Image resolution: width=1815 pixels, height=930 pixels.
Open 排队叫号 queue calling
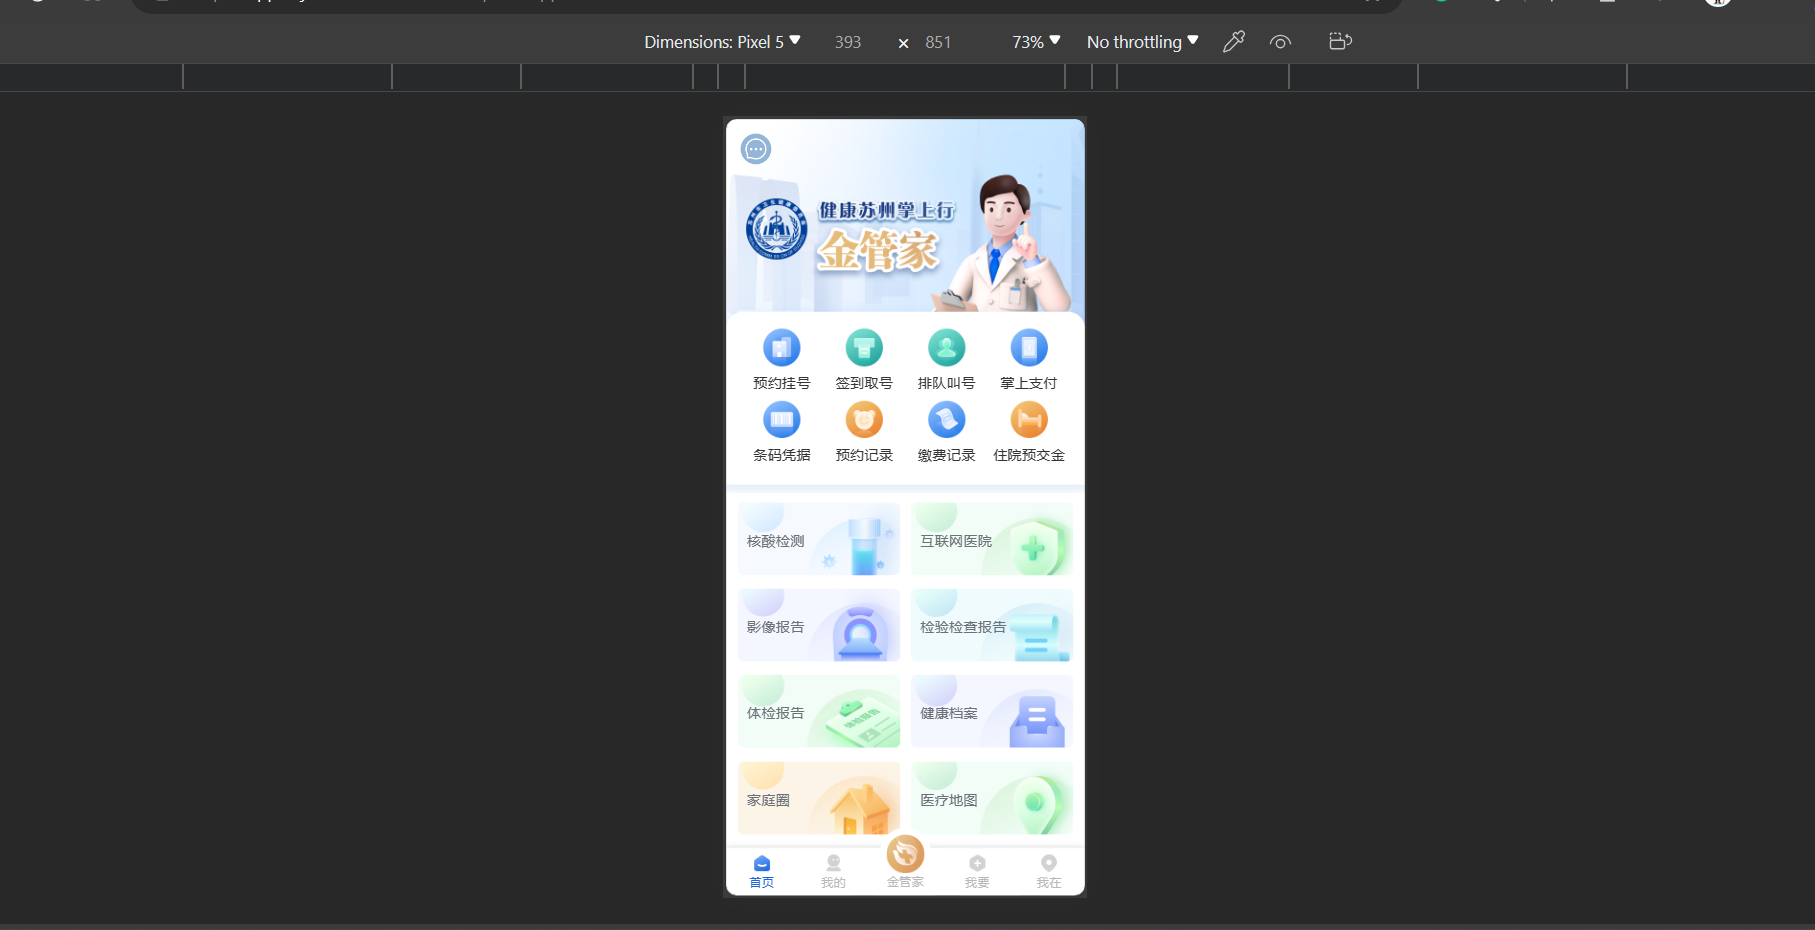[946, 360]
